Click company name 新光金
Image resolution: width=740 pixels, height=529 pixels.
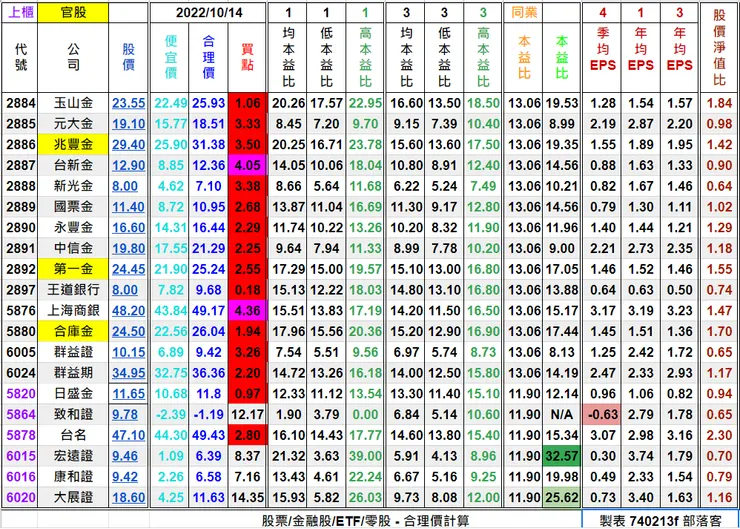coord(73,186)
